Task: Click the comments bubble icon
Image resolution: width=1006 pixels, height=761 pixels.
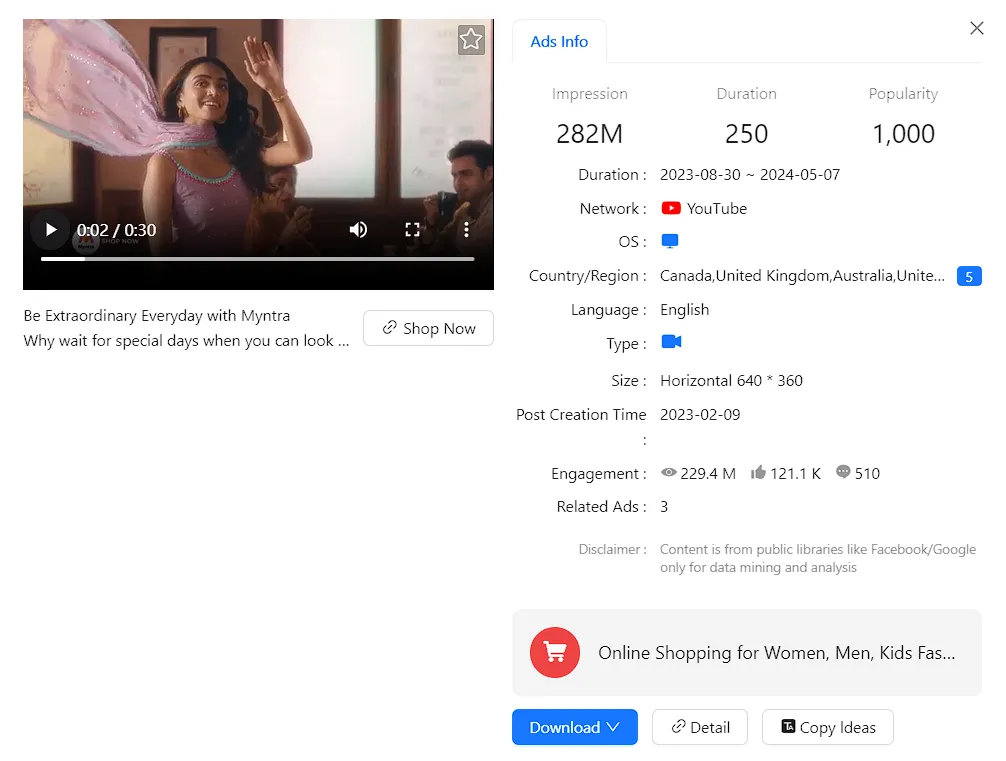Action: click(x=843, y=473)
